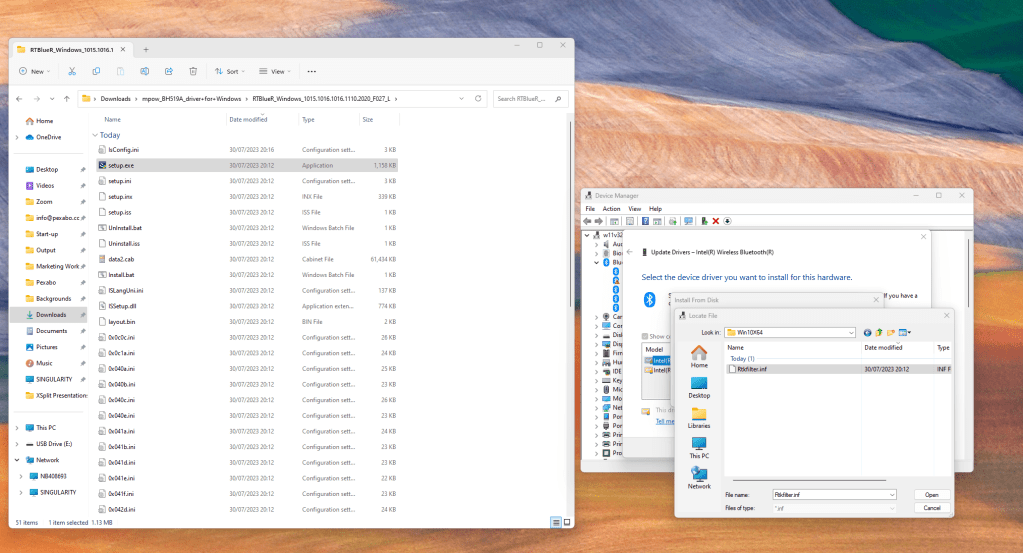
Task: Open Device Manager View menu
Action: click(634, 209)
